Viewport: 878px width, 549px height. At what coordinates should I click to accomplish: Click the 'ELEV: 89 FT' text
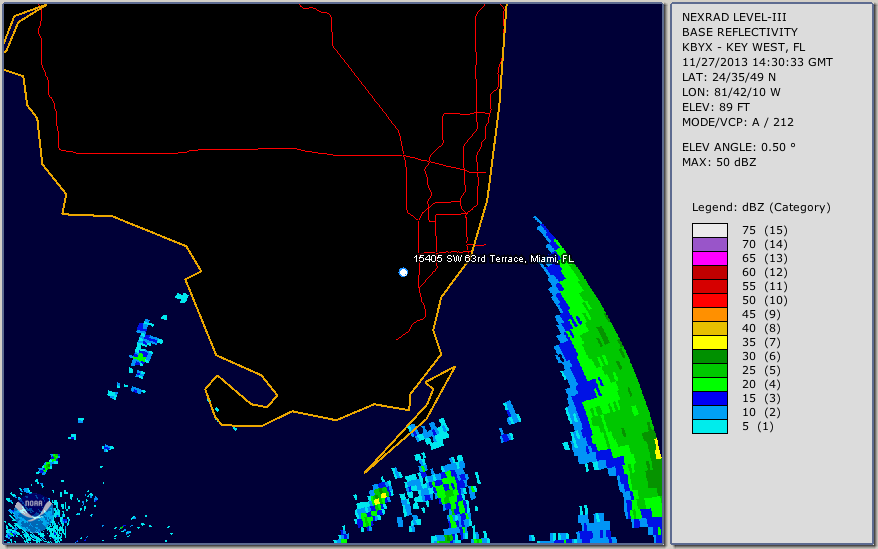pyautogui.click(x=715, y=108)
